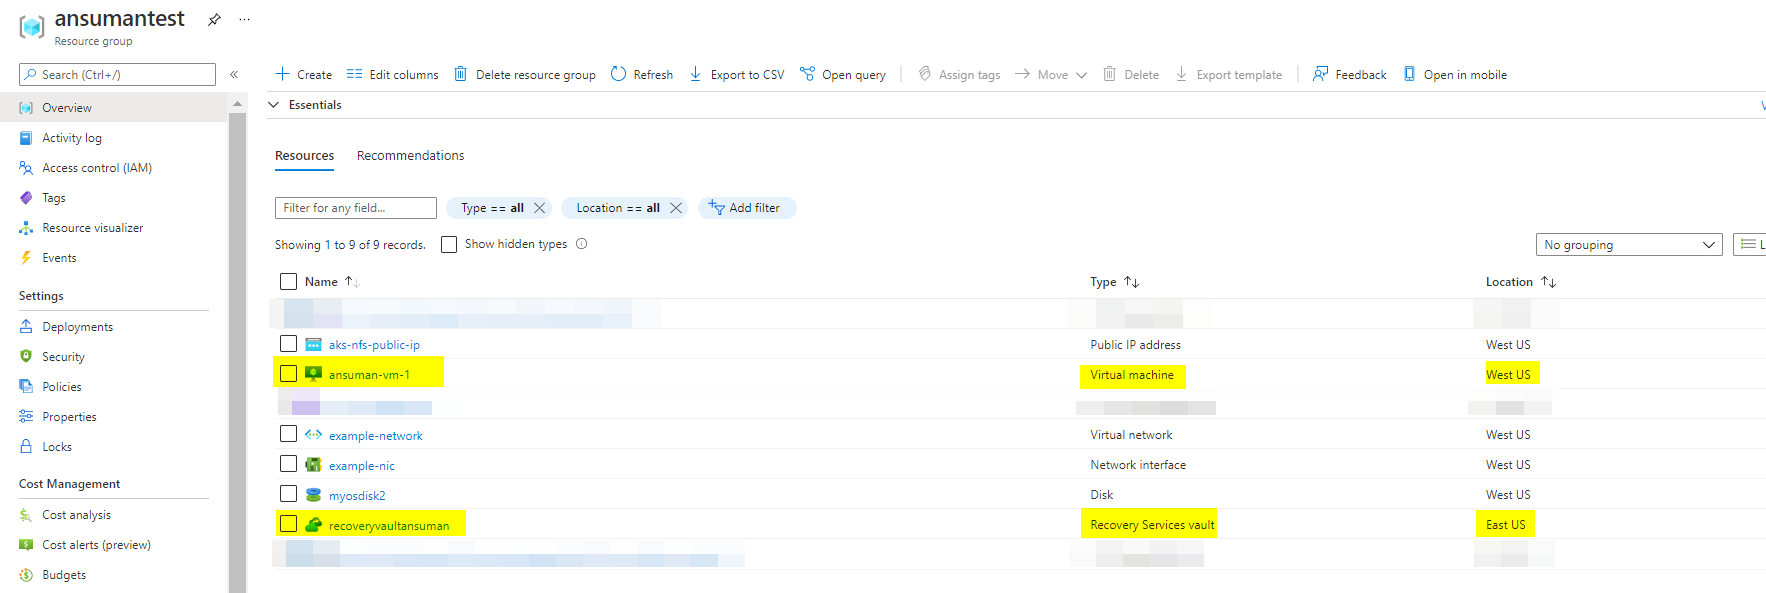Image resolution: width=1766 pixels, height=593 pixels.
Task: Check the example-network row checkbox
Action: [x=288, y=434]
